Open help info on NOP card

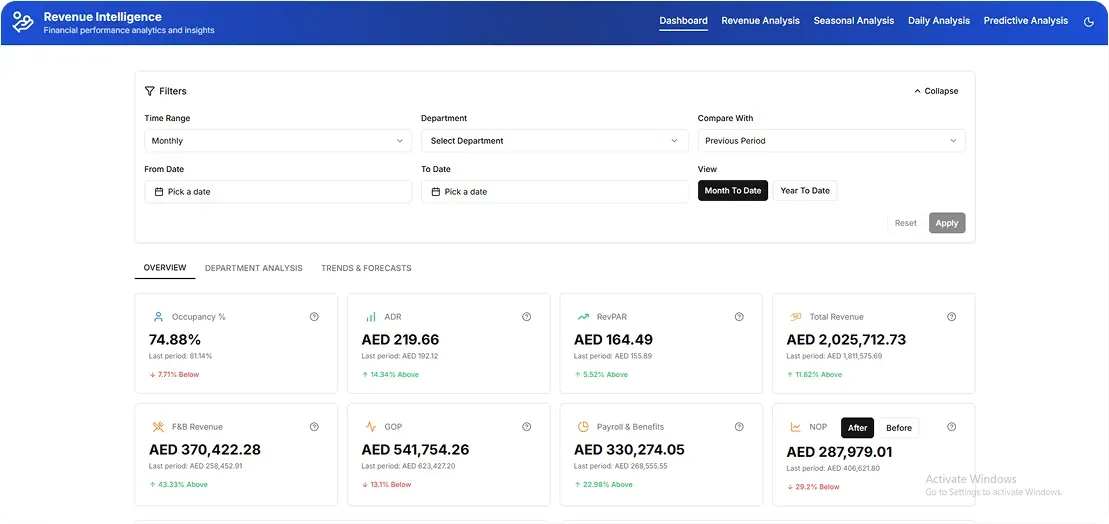951,427
